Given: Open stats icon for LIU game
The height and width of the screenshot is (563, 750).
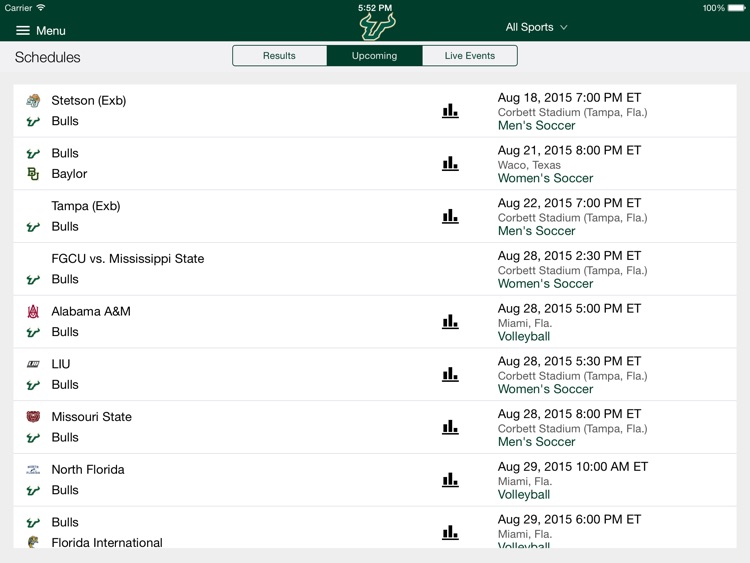Looking at the screenshot, I should pos(450,374).
